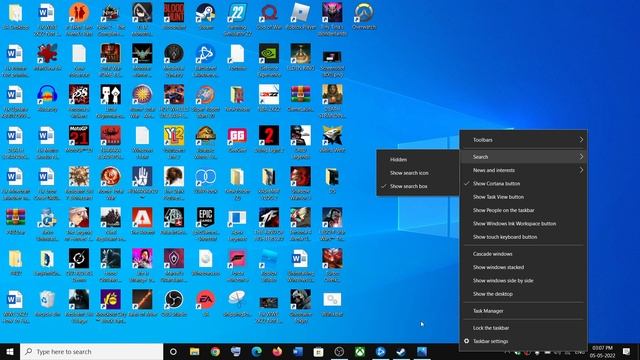Click the Type here to search box
Viewport: 640px width, 360px height.
tap(91, 351)
